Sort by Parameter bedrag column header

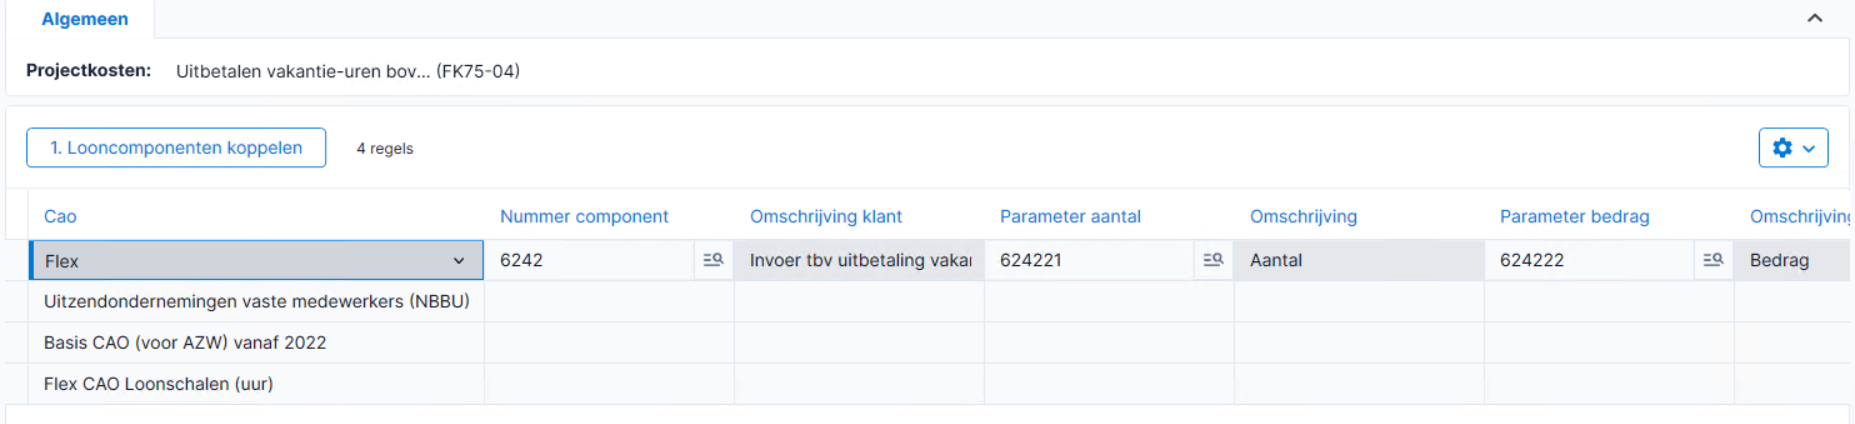(1574, 217)
